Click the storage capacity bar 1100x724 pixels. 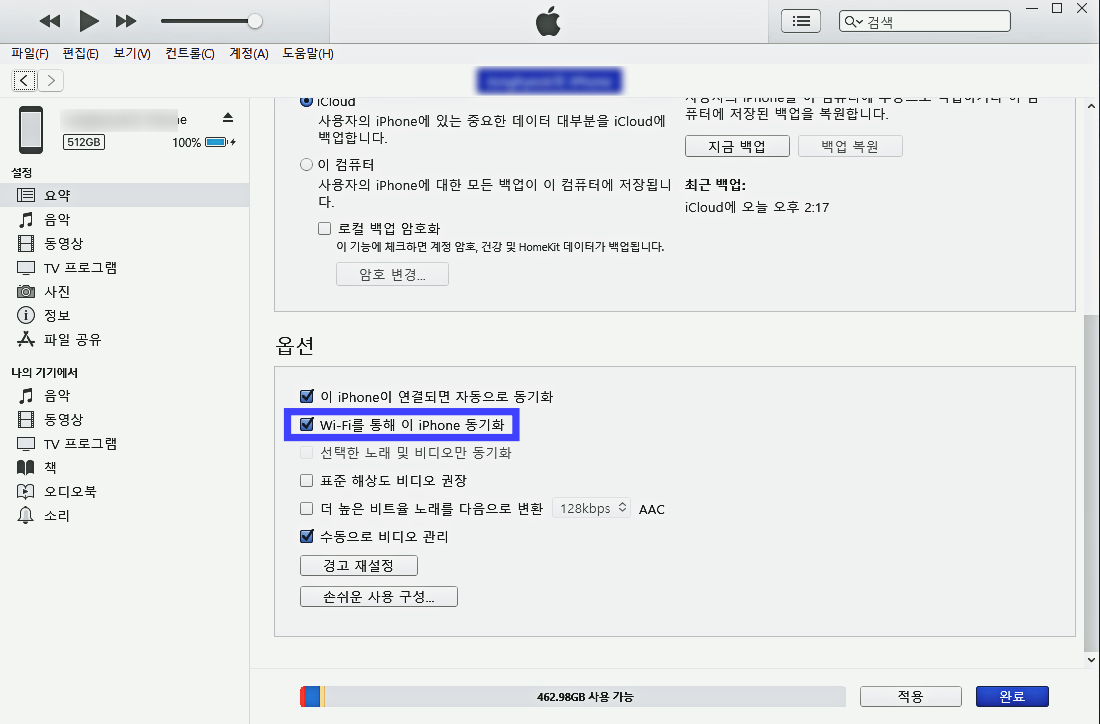tap(572, 697)
